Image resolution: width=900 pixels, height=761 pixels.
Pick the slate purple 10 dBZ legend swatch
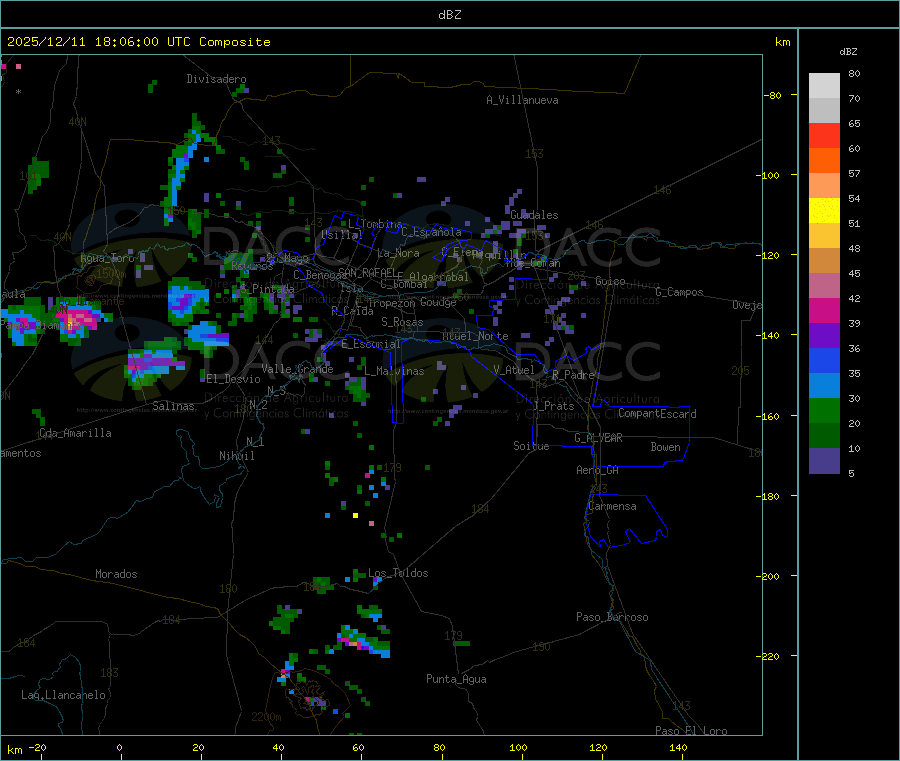tap(824, 461)
